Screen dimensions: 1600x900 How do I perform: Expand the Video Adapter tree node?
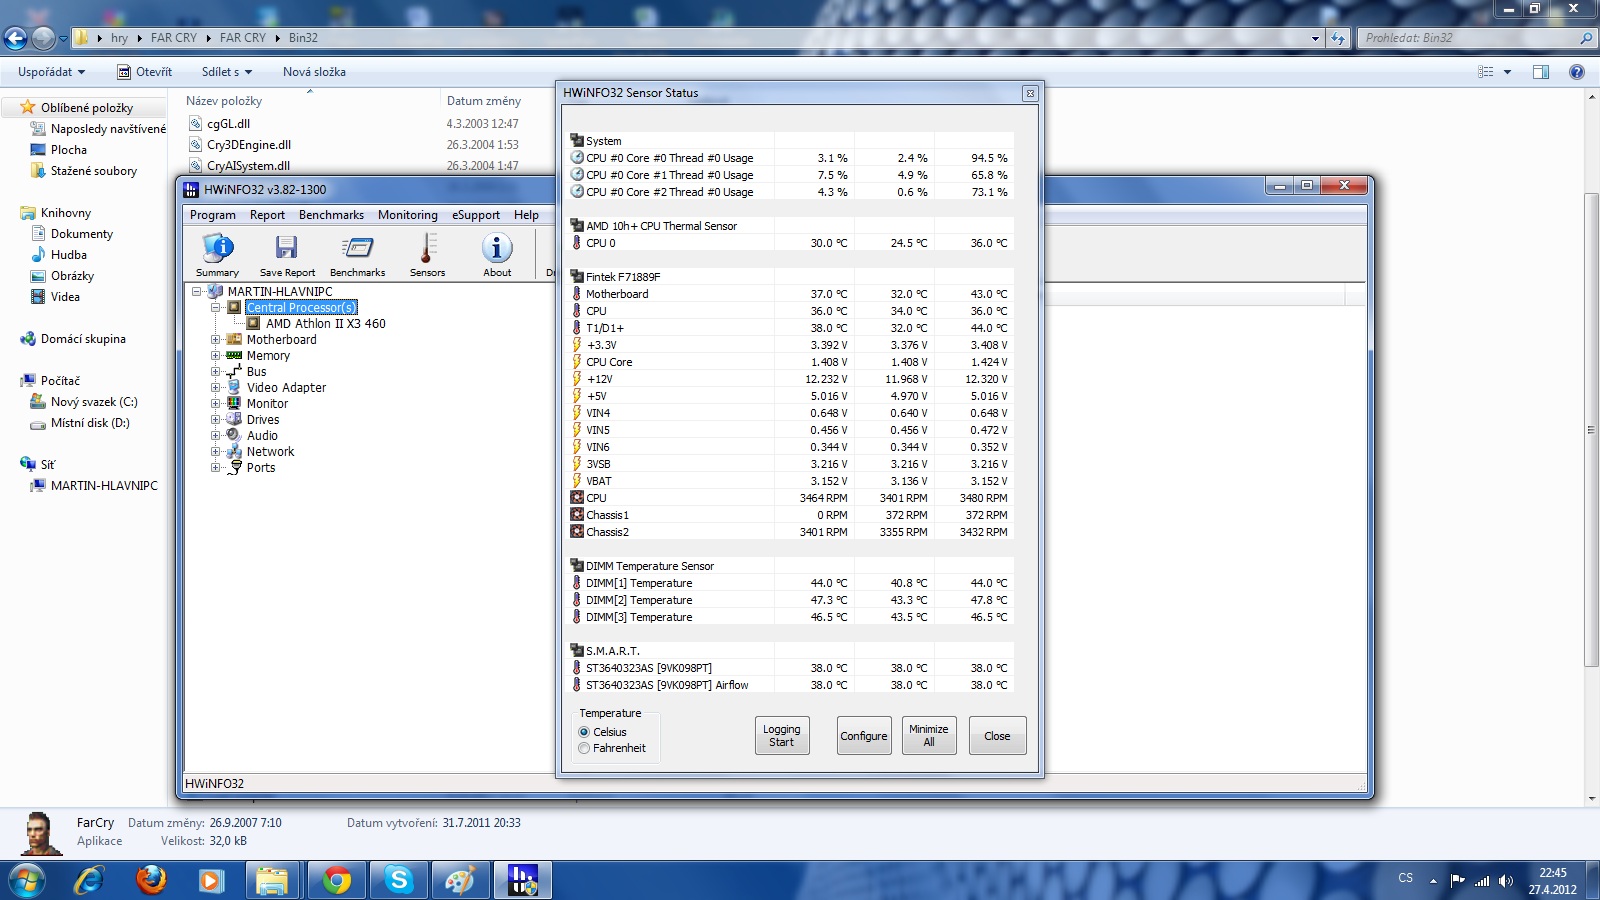[x=215, y=388]
